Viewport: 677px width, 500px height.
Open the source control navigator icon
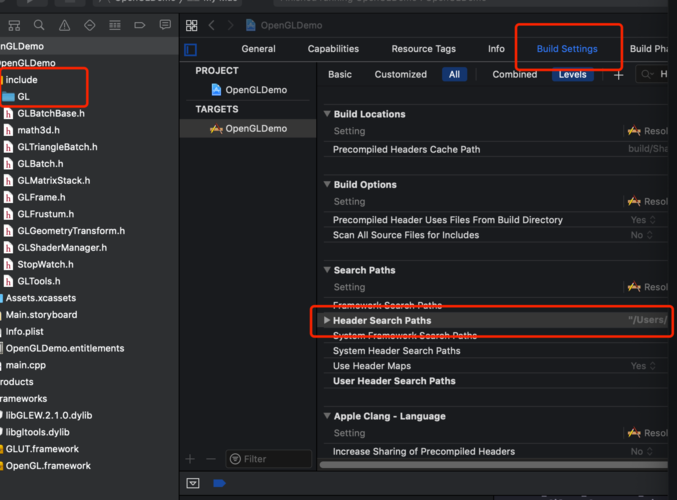coord(14,25)
